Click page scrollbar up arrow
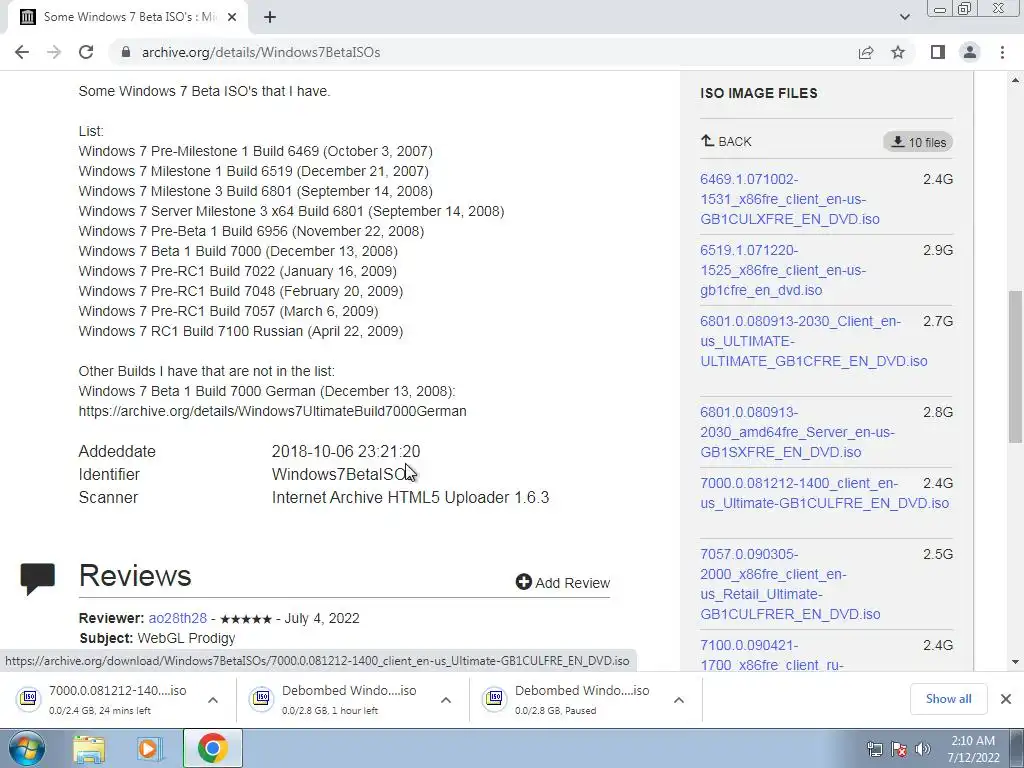Image resolution: width=1024 pixels, height=768 pixels. [x=1016, y=80]
